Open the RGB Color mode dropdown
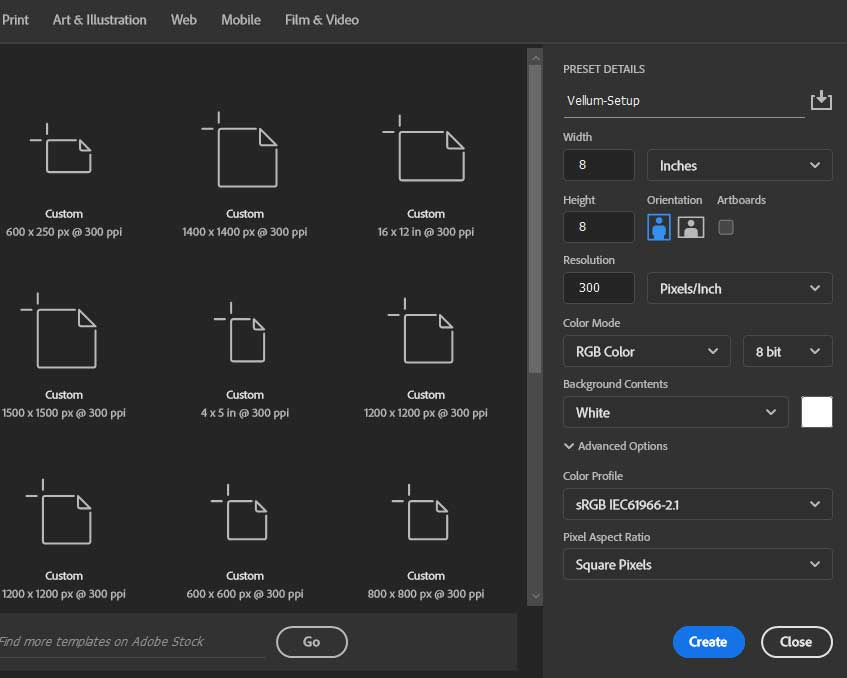847x678 pixels. [646, 352]
